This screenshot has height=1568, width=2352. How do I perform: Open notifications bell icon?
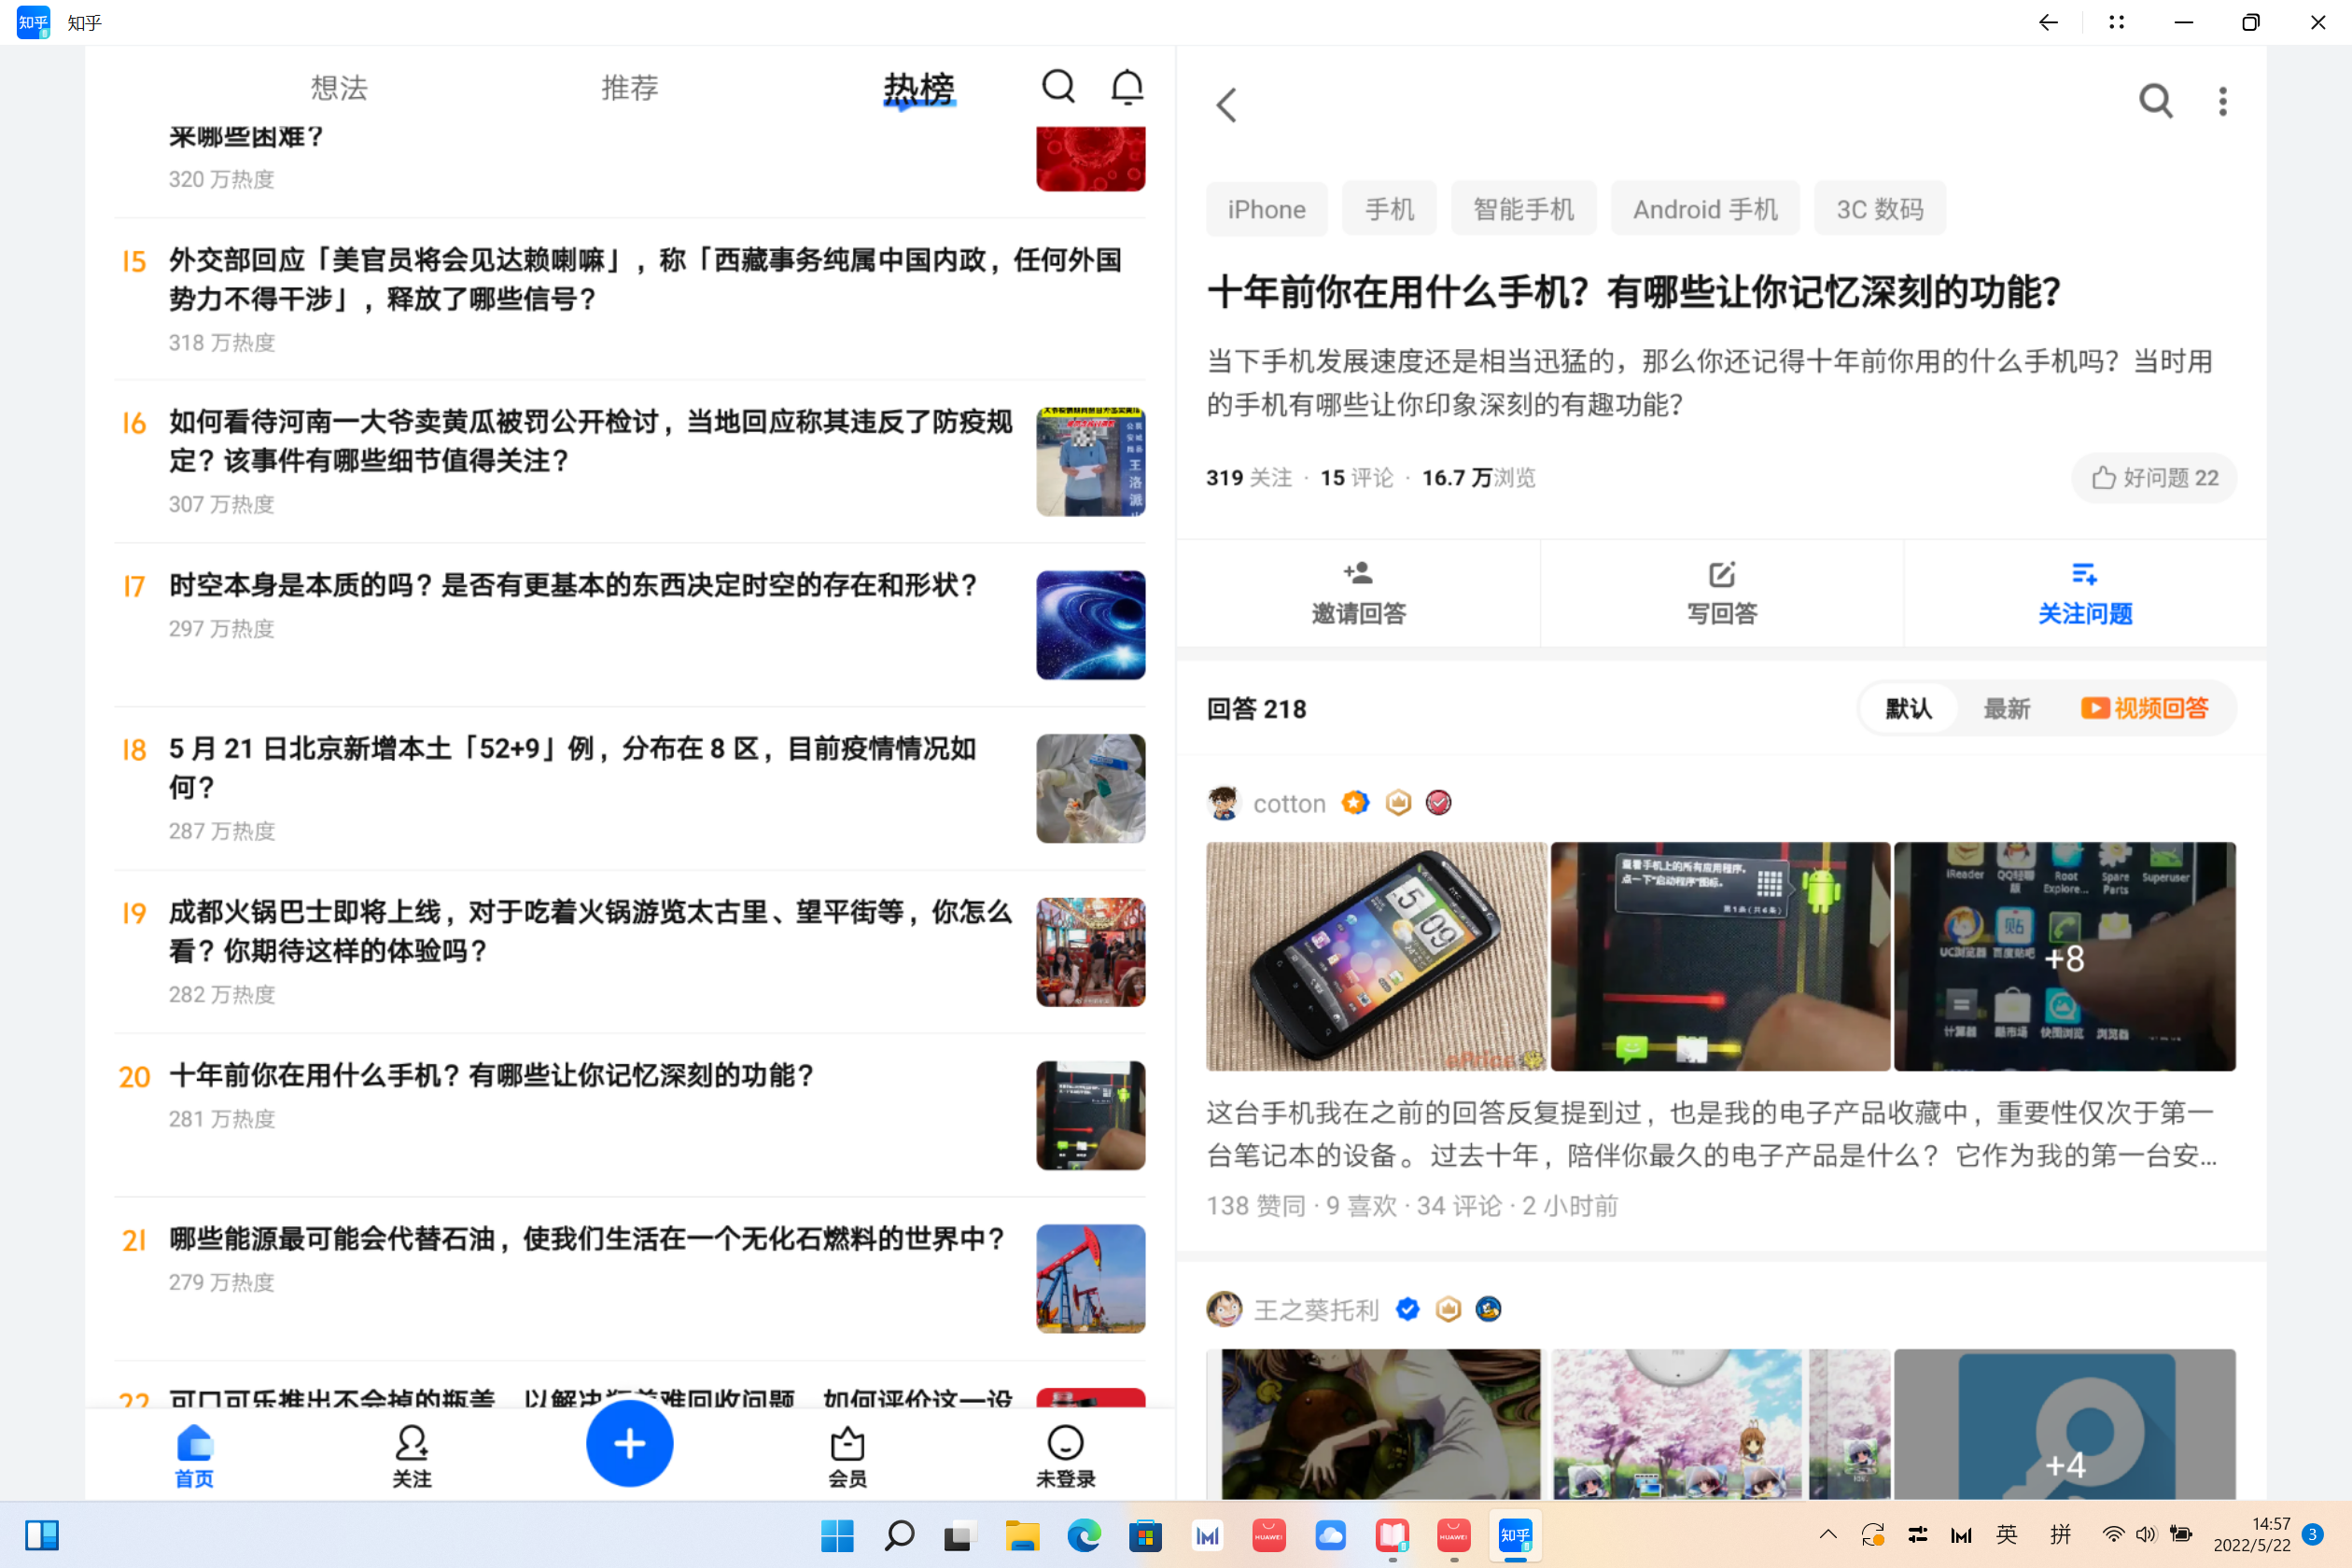pos(1127,87)
